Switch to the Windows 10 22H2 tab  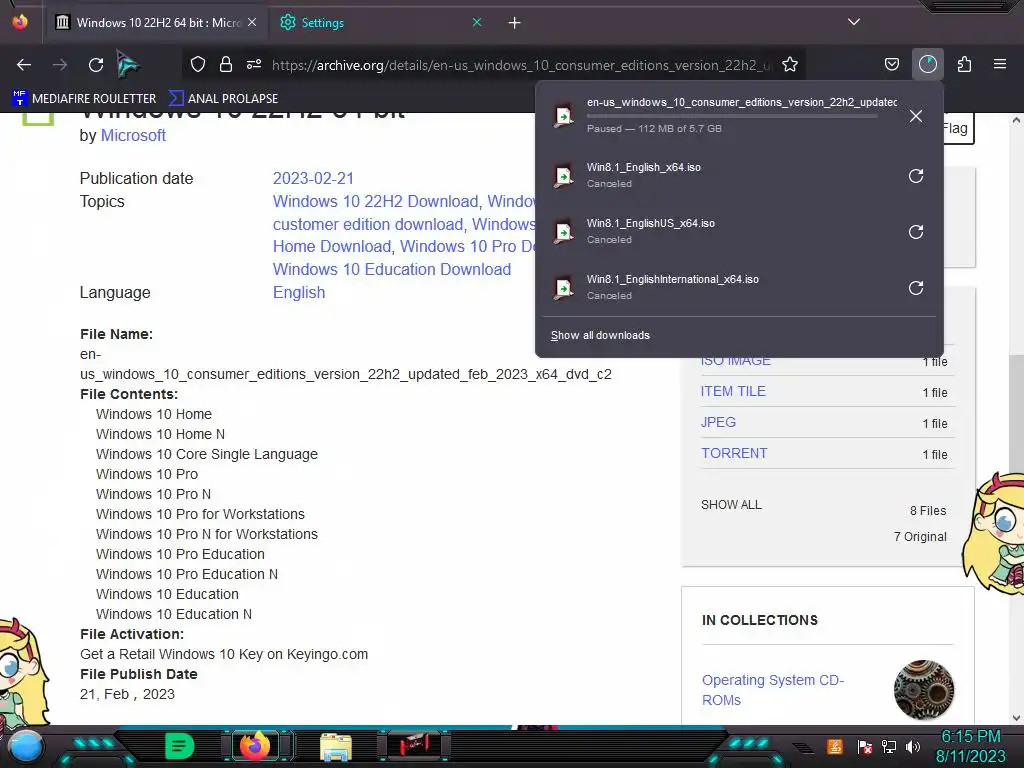coord(157,22)
